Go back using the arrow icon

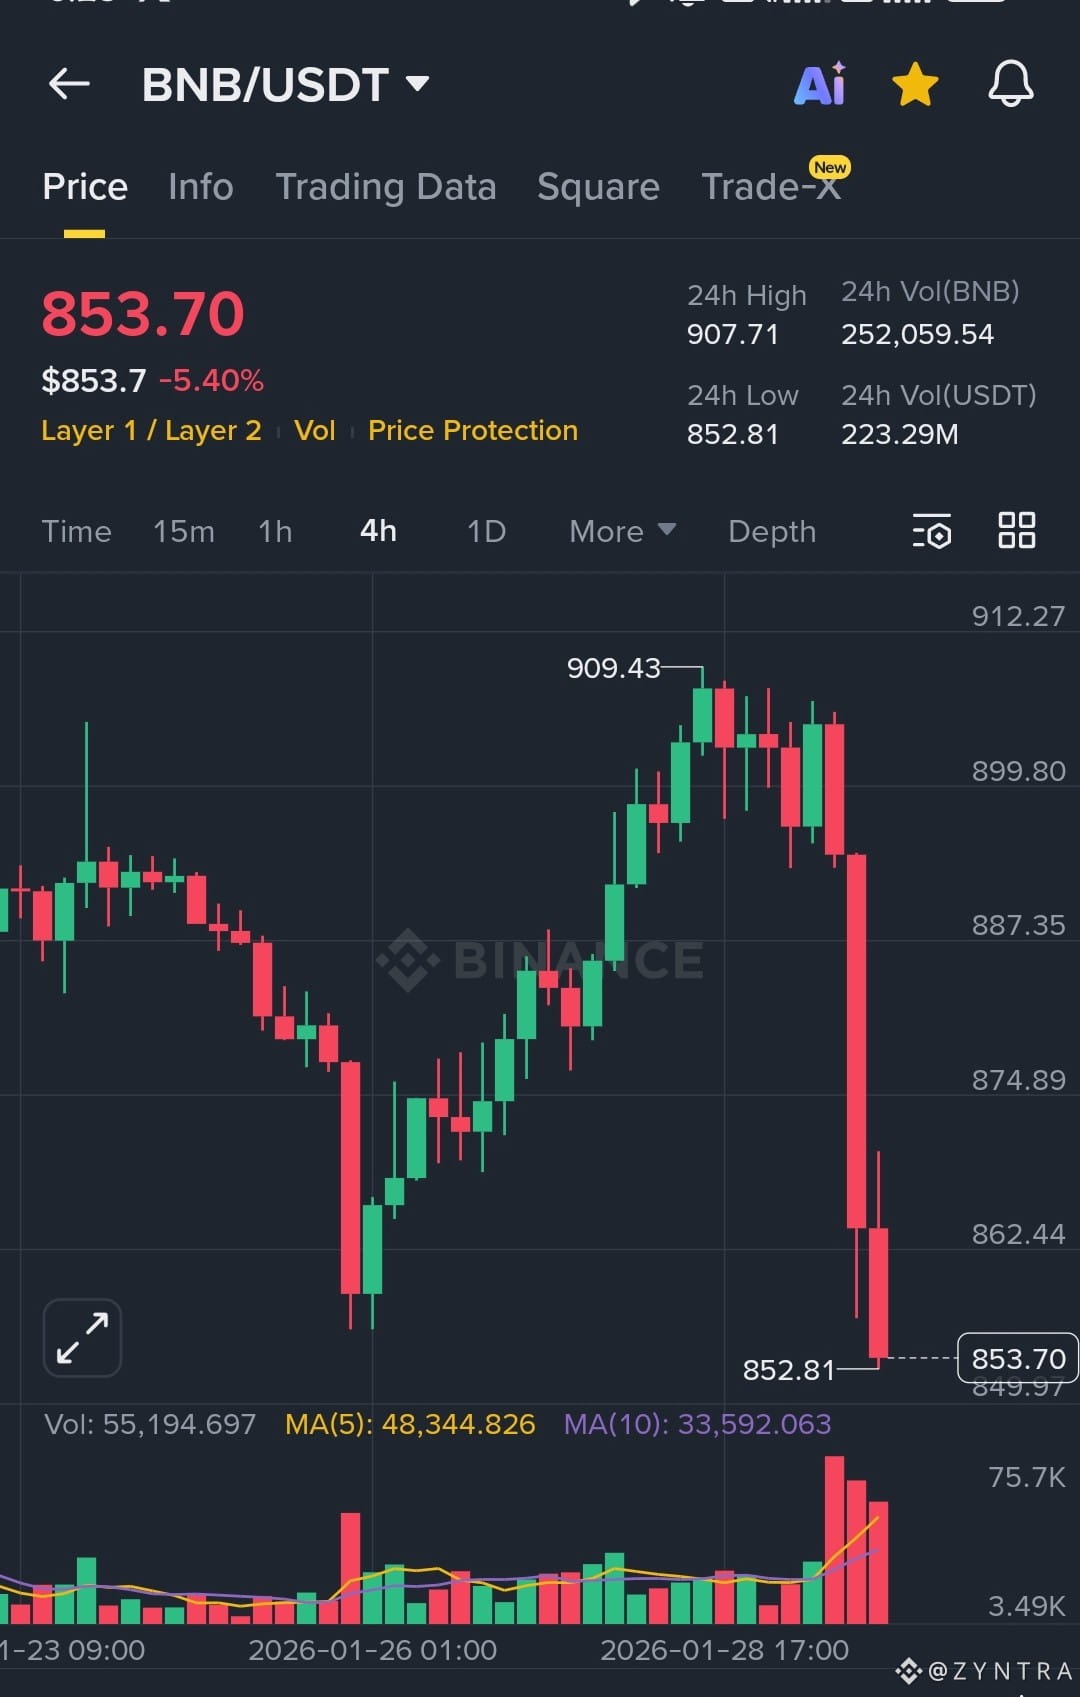(68, 83)
